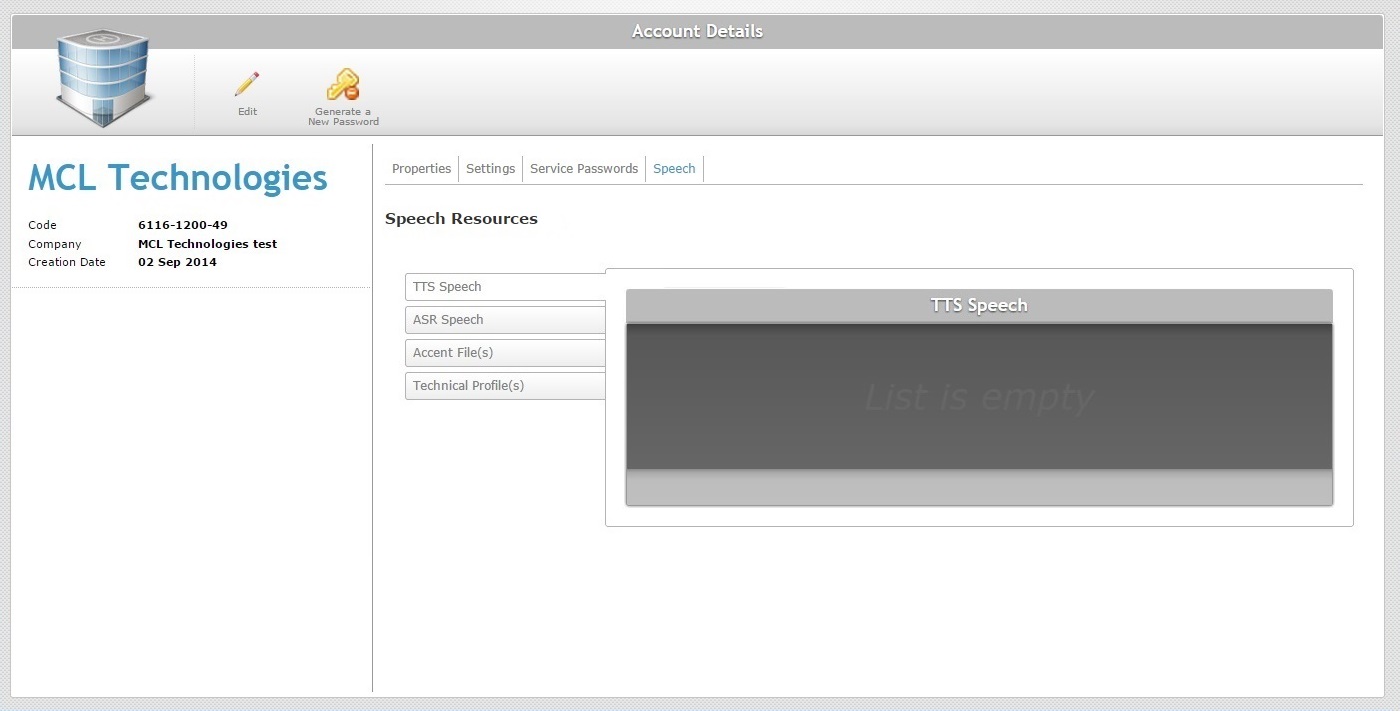Screen dimensions: 1400x711
Task: Select ASR Speech in resource list
Action: [505, 320]
